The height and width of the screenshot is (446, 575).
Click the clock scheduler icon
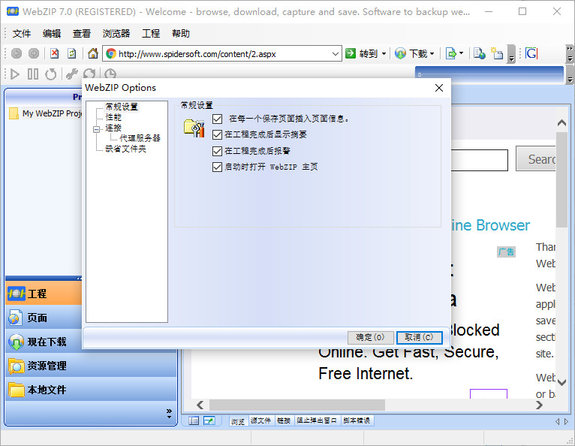point(110,74)
